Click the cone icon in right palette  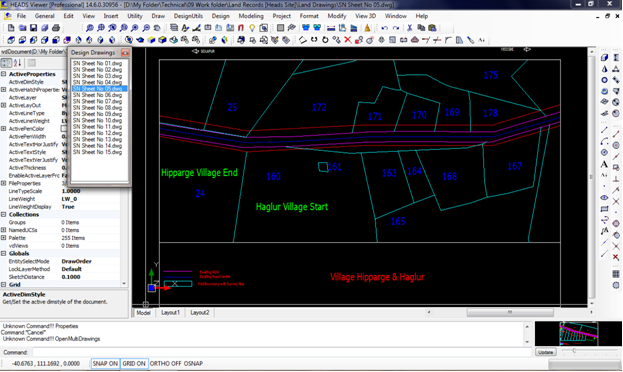click(x=604, y=69)
